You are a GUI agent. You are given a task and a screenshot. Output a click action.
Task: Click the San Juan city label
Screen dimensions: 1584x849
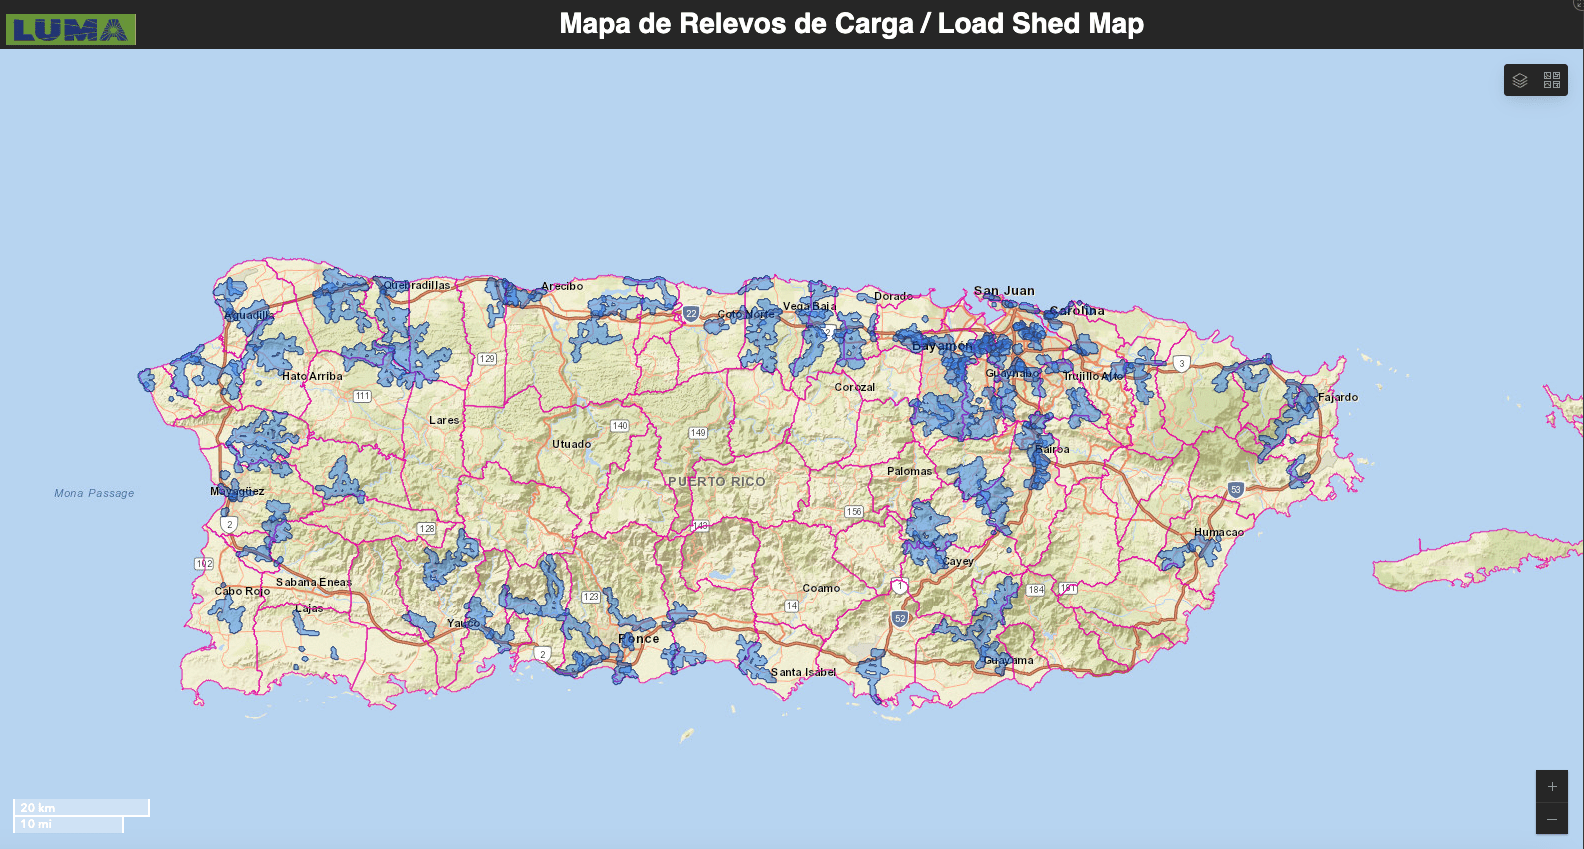point(1004,291)
